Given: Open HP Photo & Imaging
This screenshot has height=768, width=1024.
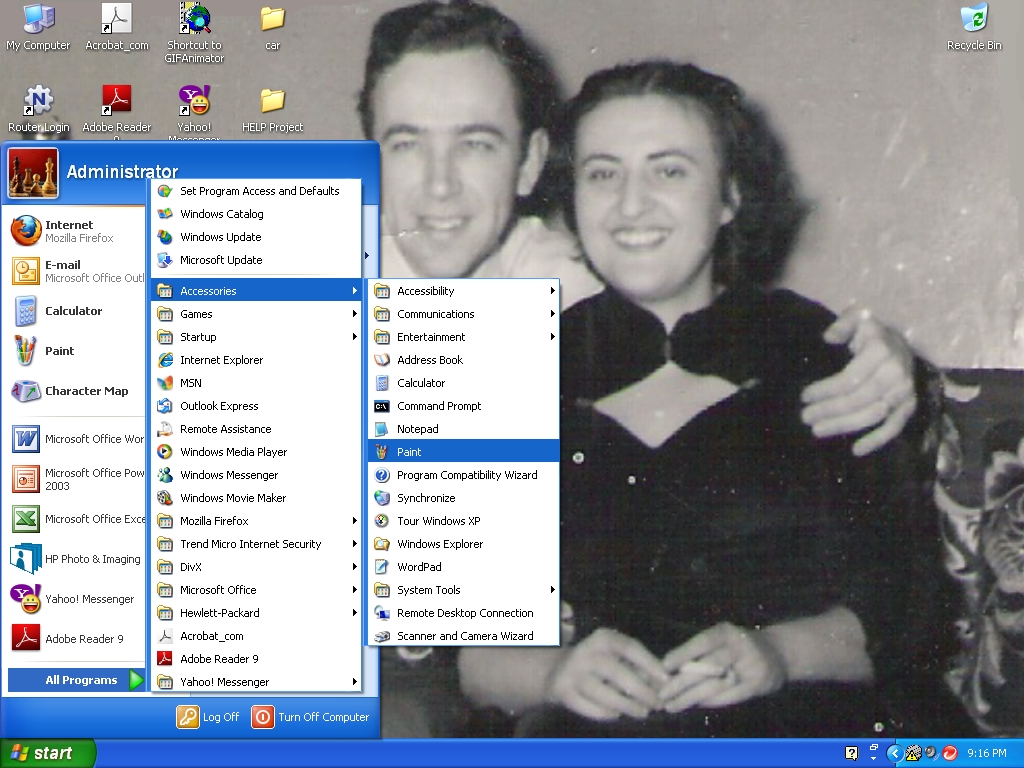Looking at the screenshot, I should tap(74, 559).
